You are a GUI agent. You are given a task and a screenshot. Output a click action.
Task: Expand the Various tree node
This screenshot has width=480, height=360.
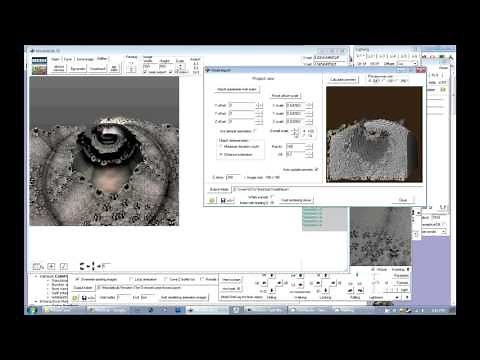tap(36, 276)
